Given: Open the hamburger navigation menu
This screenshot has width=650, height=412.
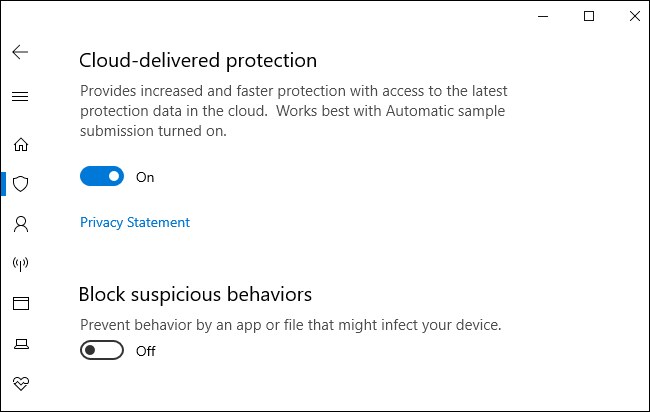Looking at the screenshot, I should pos(20,97).
